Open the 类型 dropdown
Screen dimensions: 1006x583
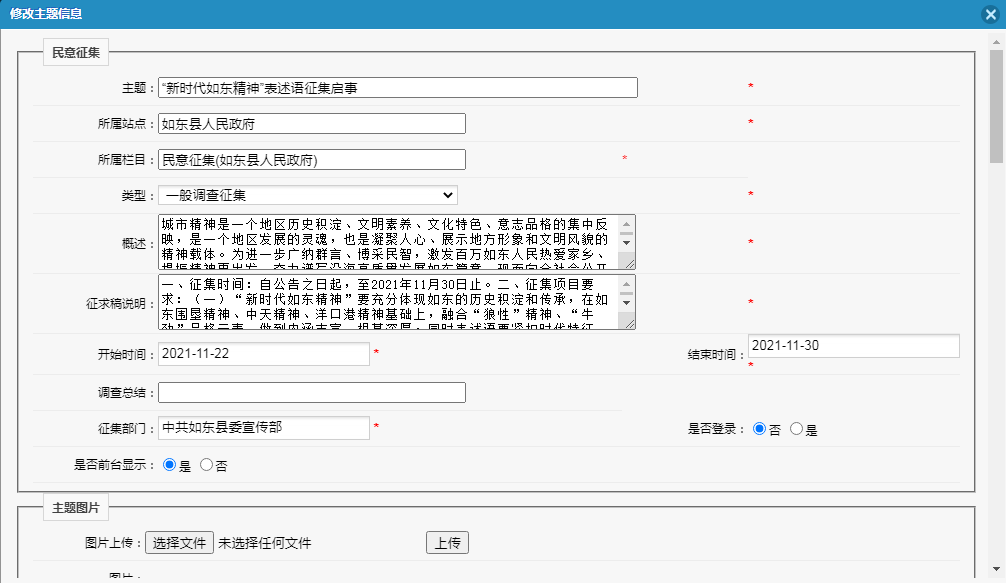[x=308, y=195]
